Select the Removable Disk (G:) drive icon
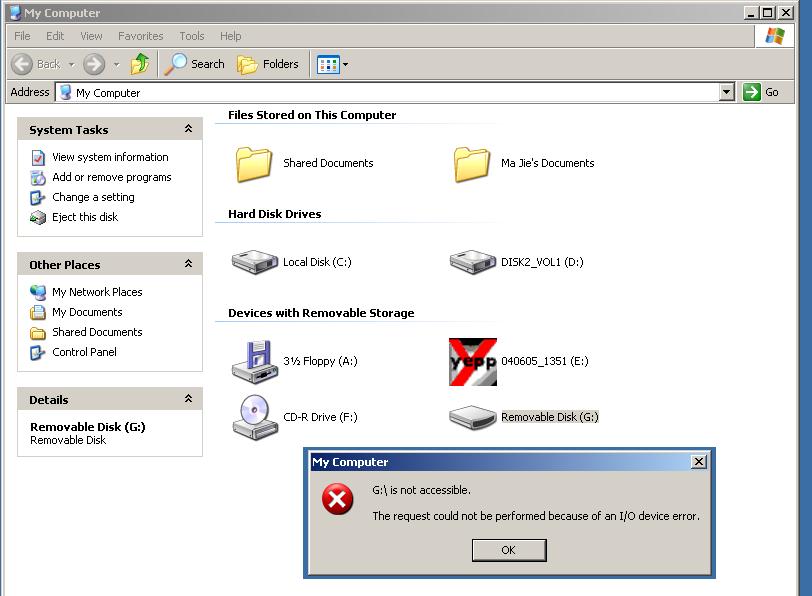 (472, 417)
